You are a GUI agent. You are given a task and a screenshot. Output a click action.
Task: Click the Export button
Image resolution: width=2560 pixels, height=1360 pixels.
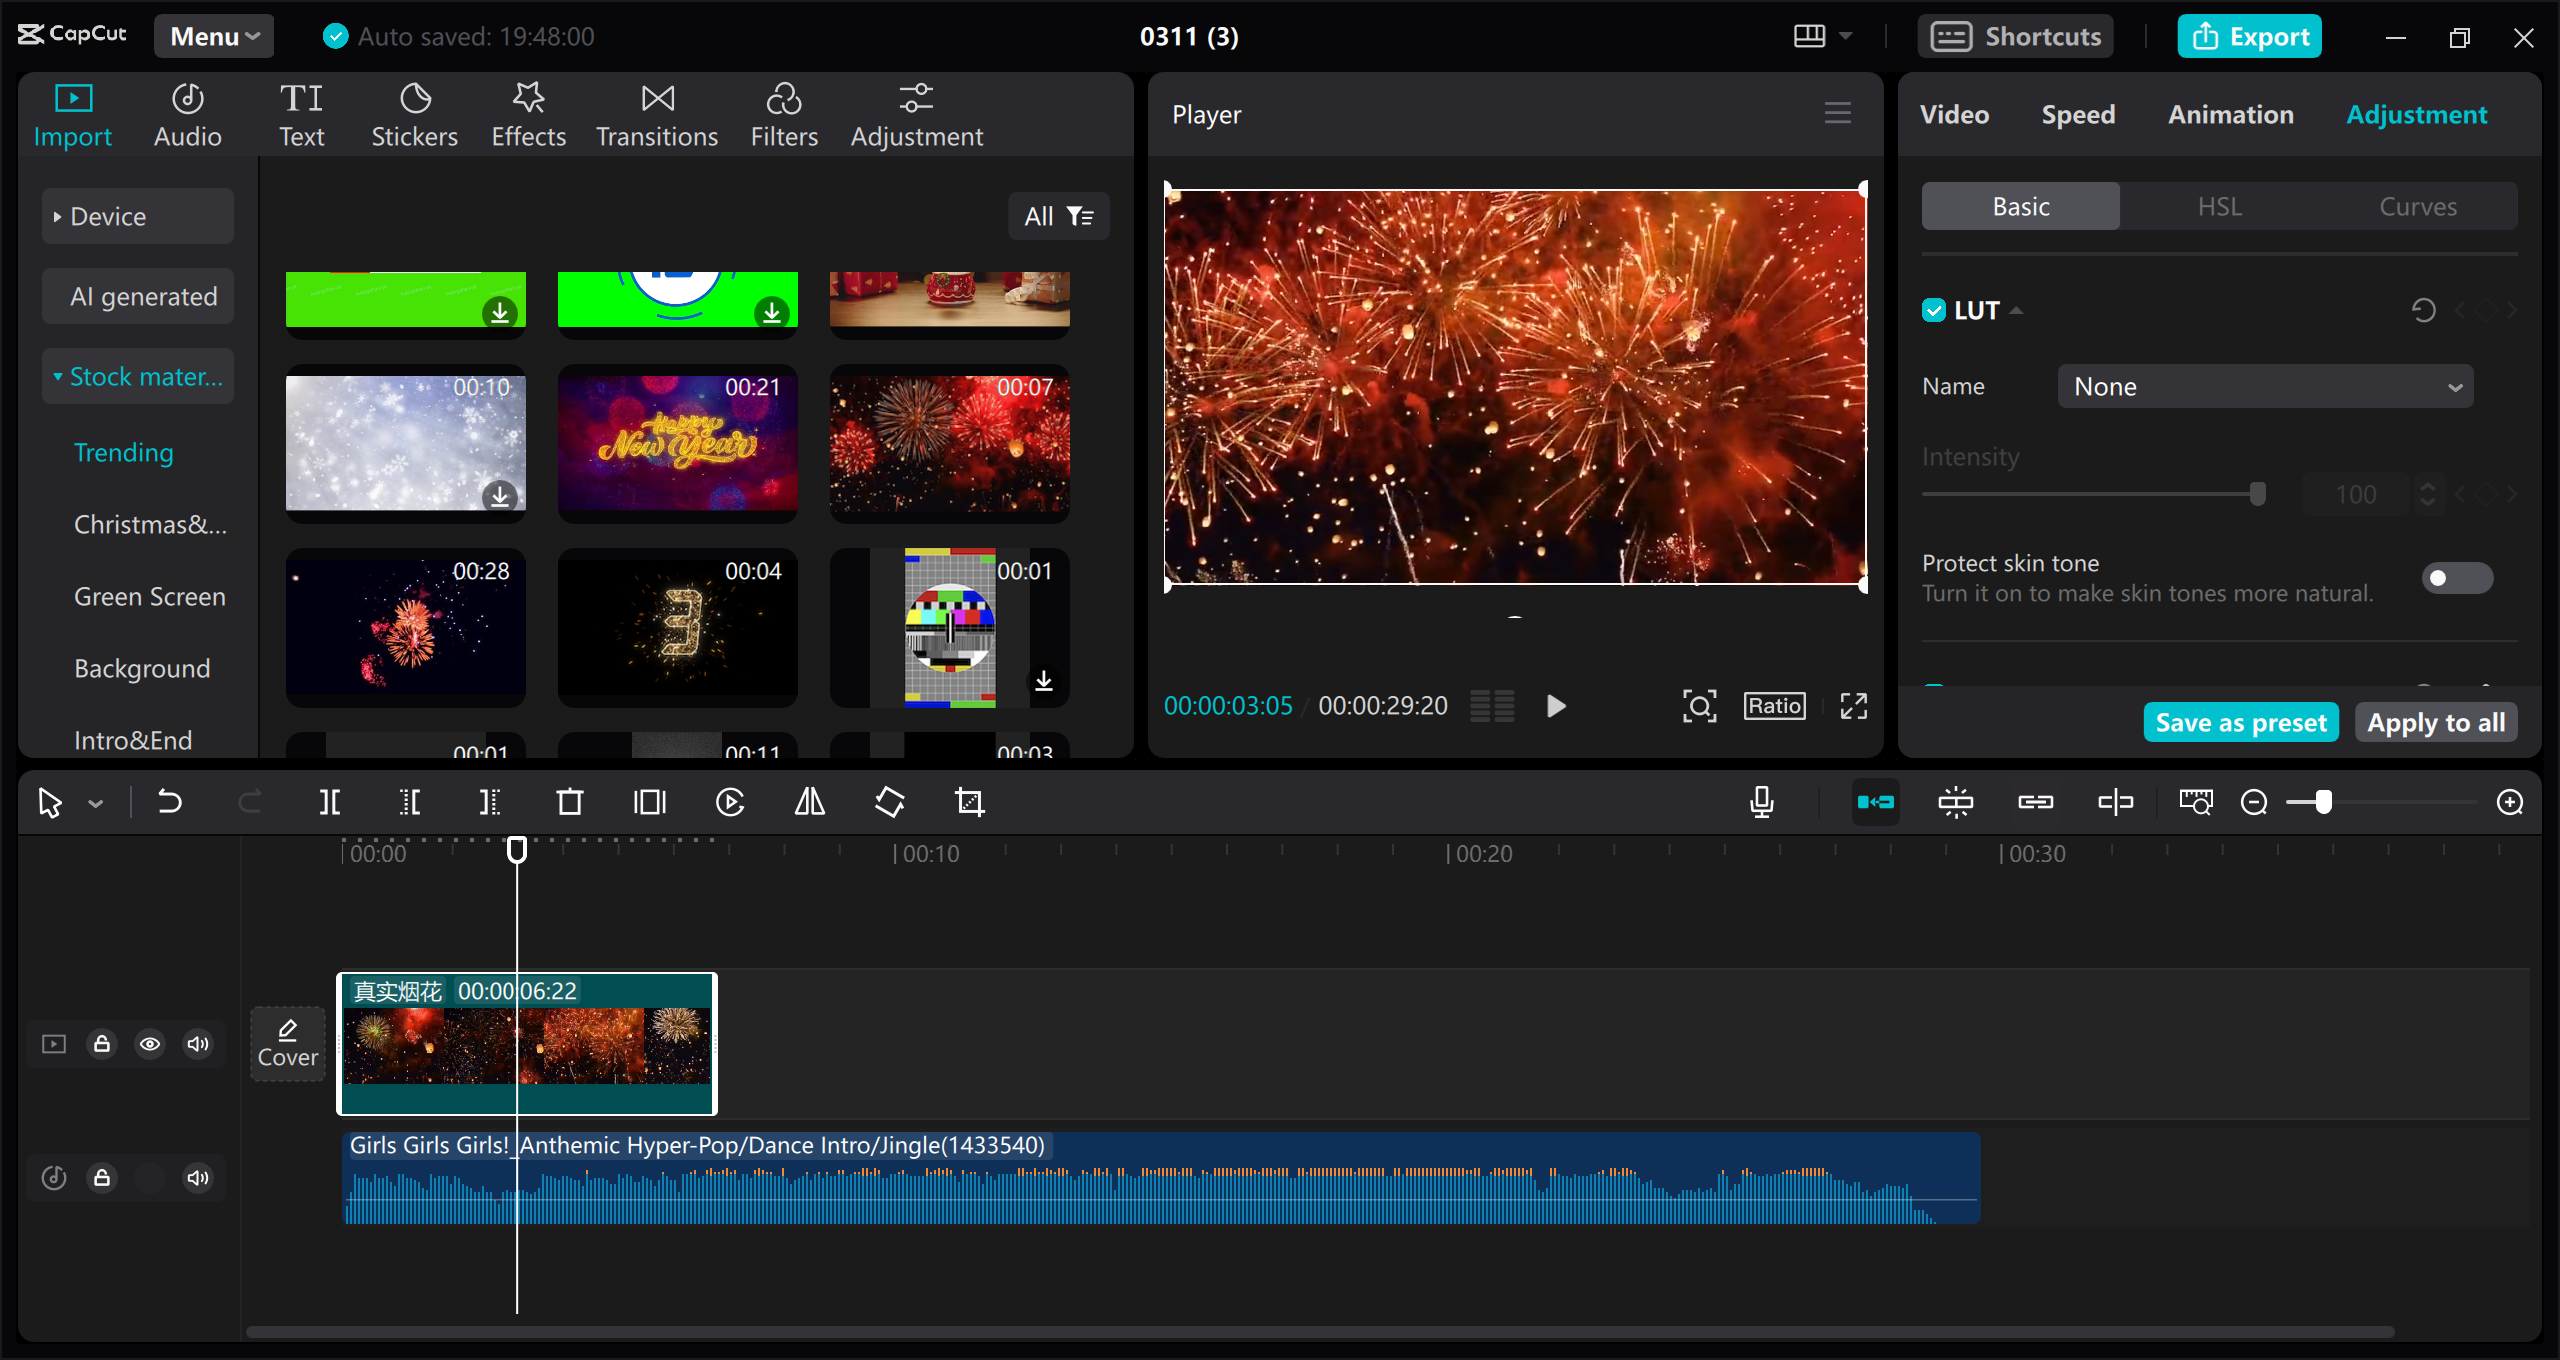(2249, 35)
